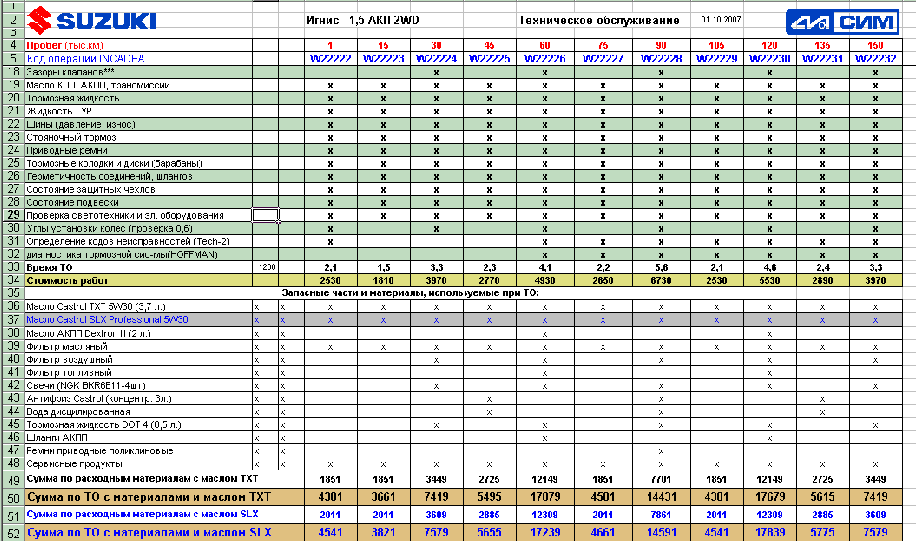This screenshot has width=916, height=541.
Task: Select the 'Состояние подвески' row label
Action: tap(138, 202)
